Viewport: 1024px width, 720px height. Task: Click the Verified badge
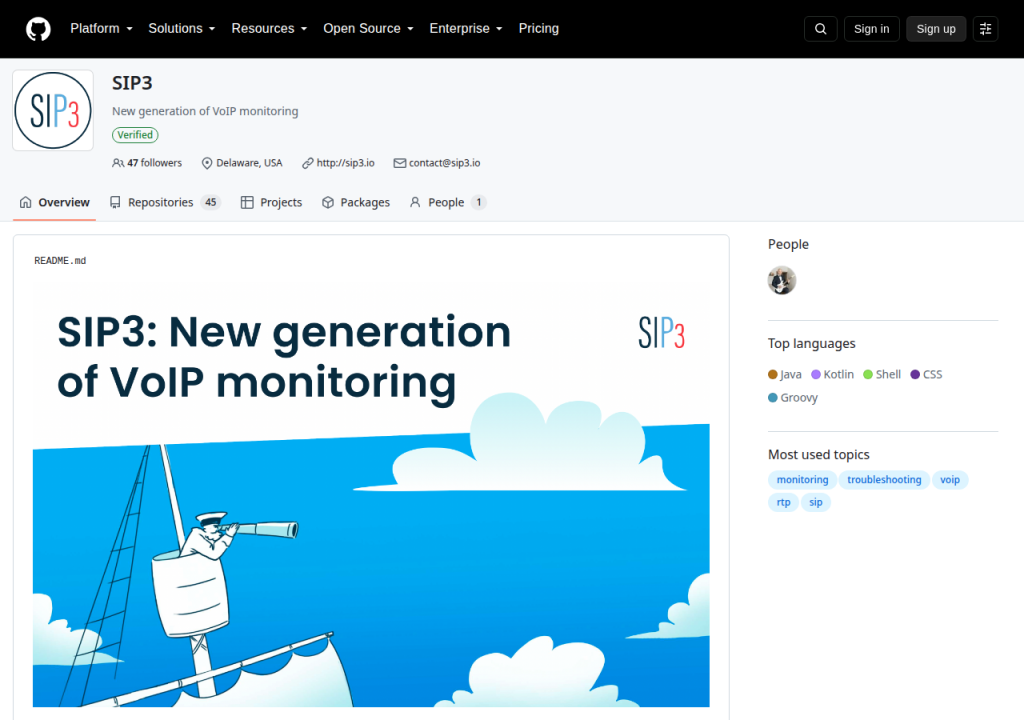click(135, 135)
